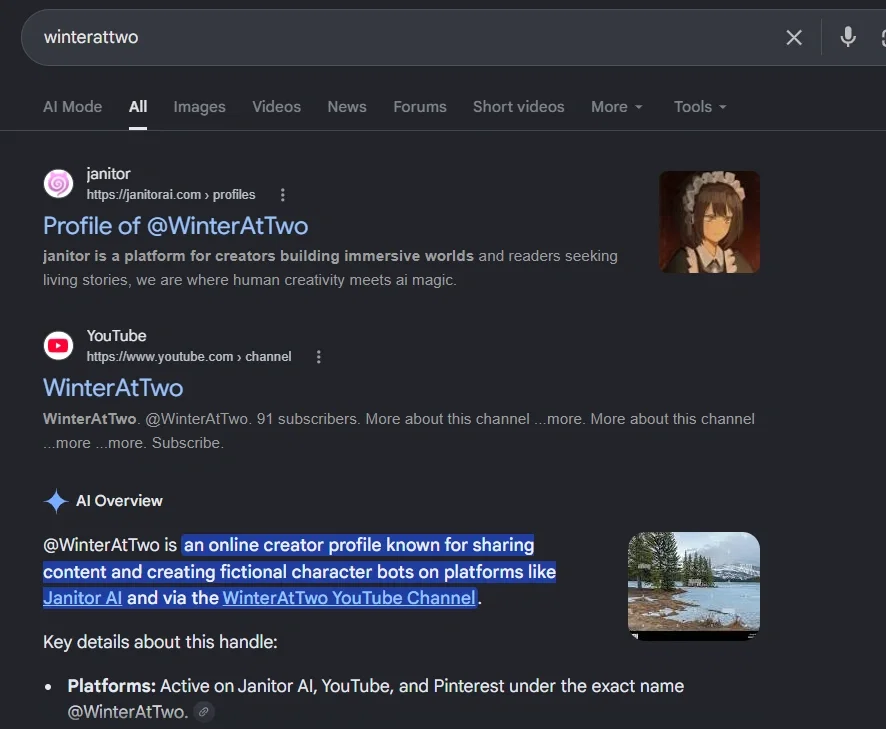
Task: Click the YouTube favicon in the results
Action: pyautogui.click(x=58, y=346)
